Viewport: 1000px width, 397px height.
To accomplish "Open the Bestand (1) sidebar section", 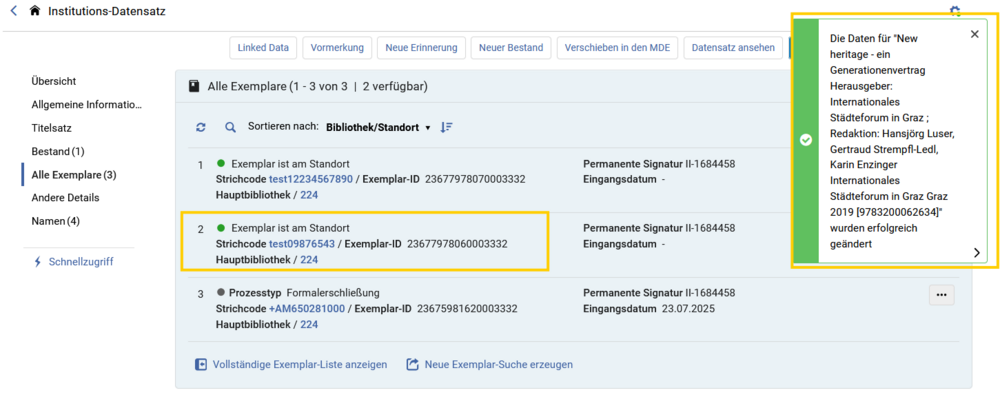I will click(58, 152).
